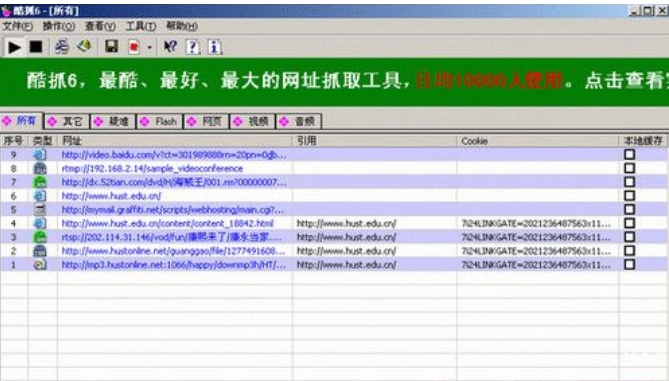Image resolution: width=669 pixels, height=381 pixels.
Task: Click the green banner advertisement
Action: (x=334, y=81)
